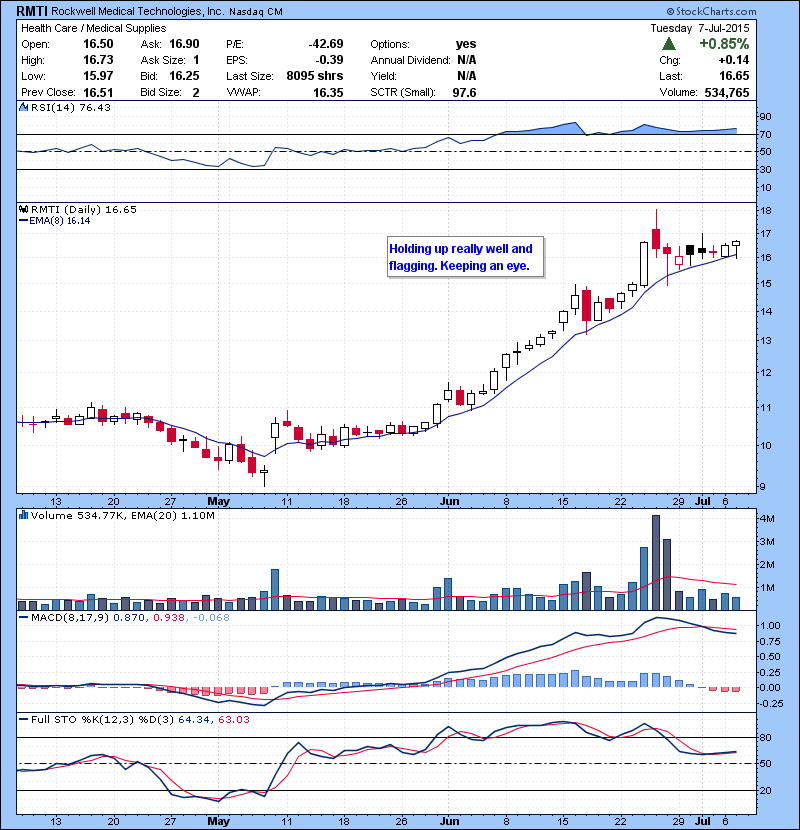This screenshot has height=830, width=800.
Task: Click the candlestick icon beside RMTI (Daily)
Action: [x=23, y=209]
